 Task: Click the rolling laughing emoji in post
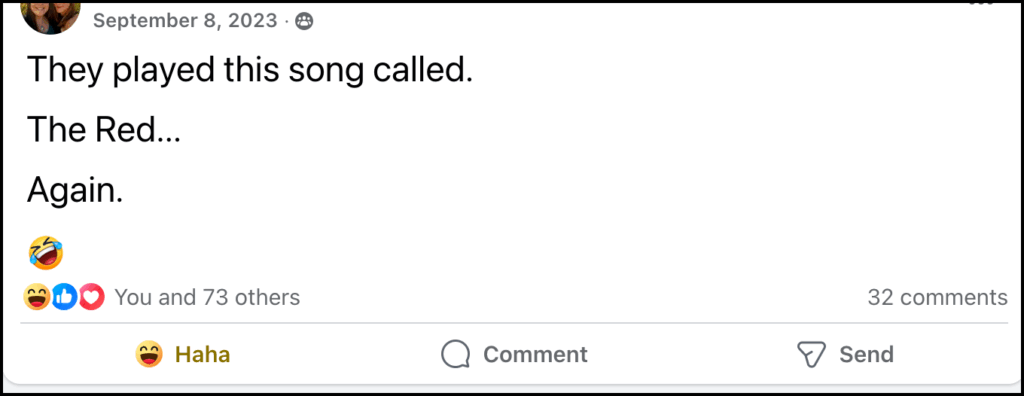click(46, 253)
